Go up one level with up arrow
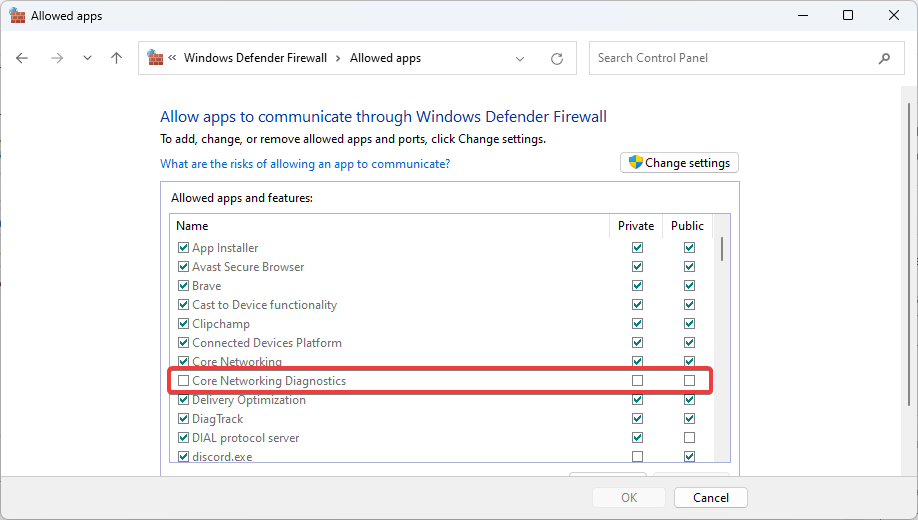 pos(117,58)
